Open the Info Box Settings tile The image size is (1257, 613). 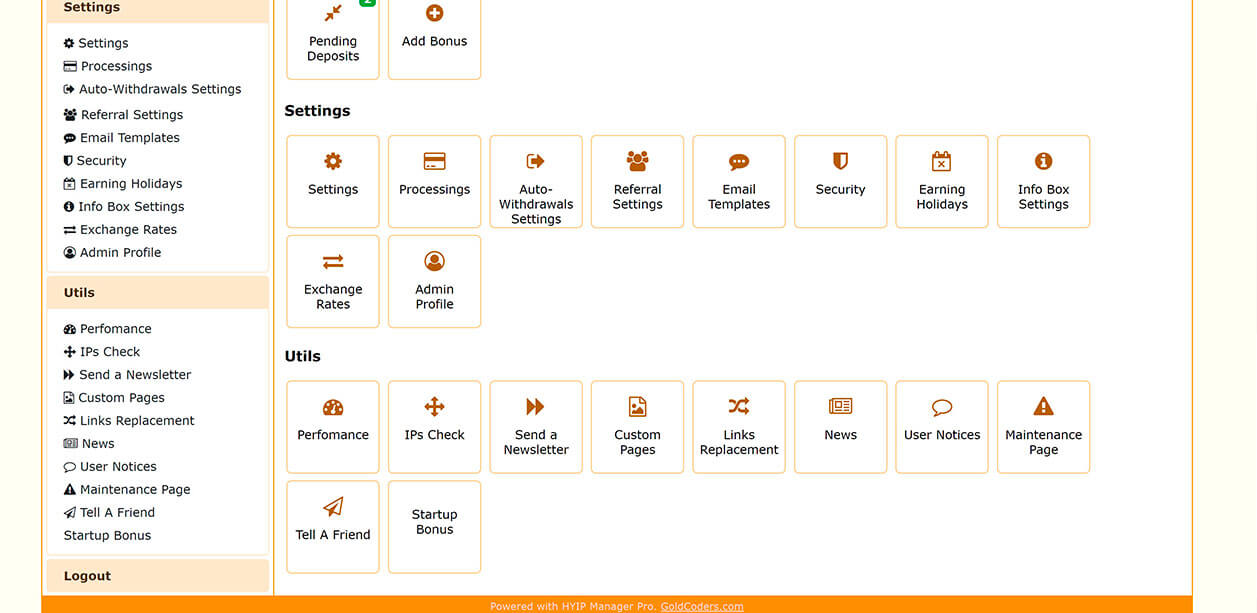(1043, 182)
